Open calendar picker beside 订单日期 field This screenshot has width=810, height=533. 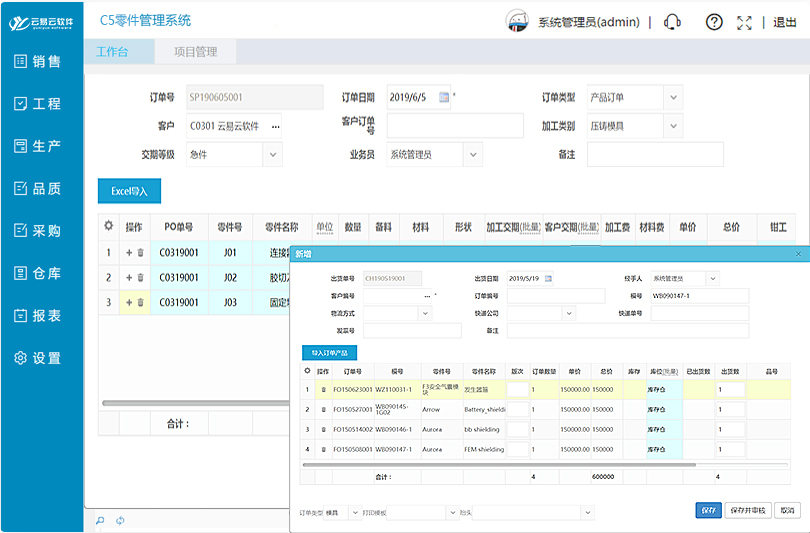[x=445, y=97]
